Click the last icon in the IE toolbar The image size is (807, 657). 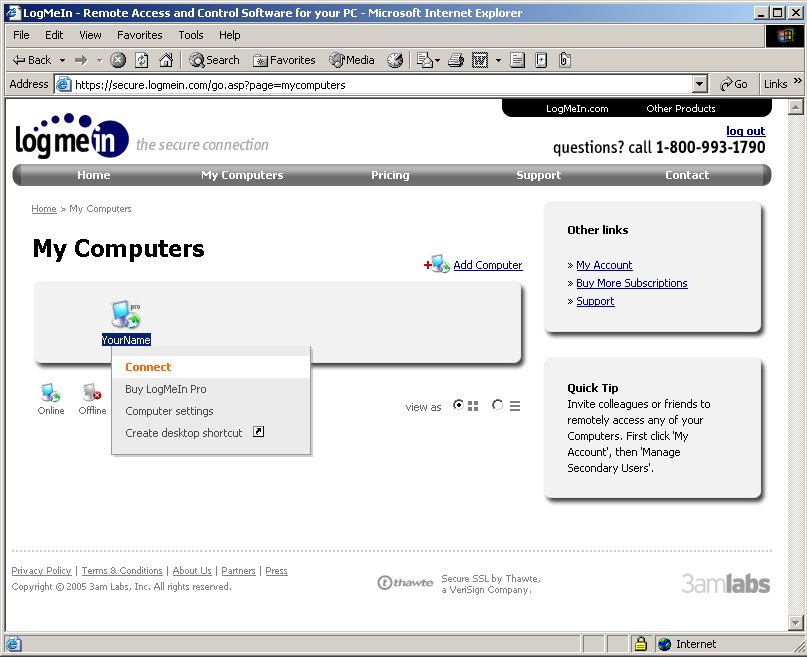(565, 60)
